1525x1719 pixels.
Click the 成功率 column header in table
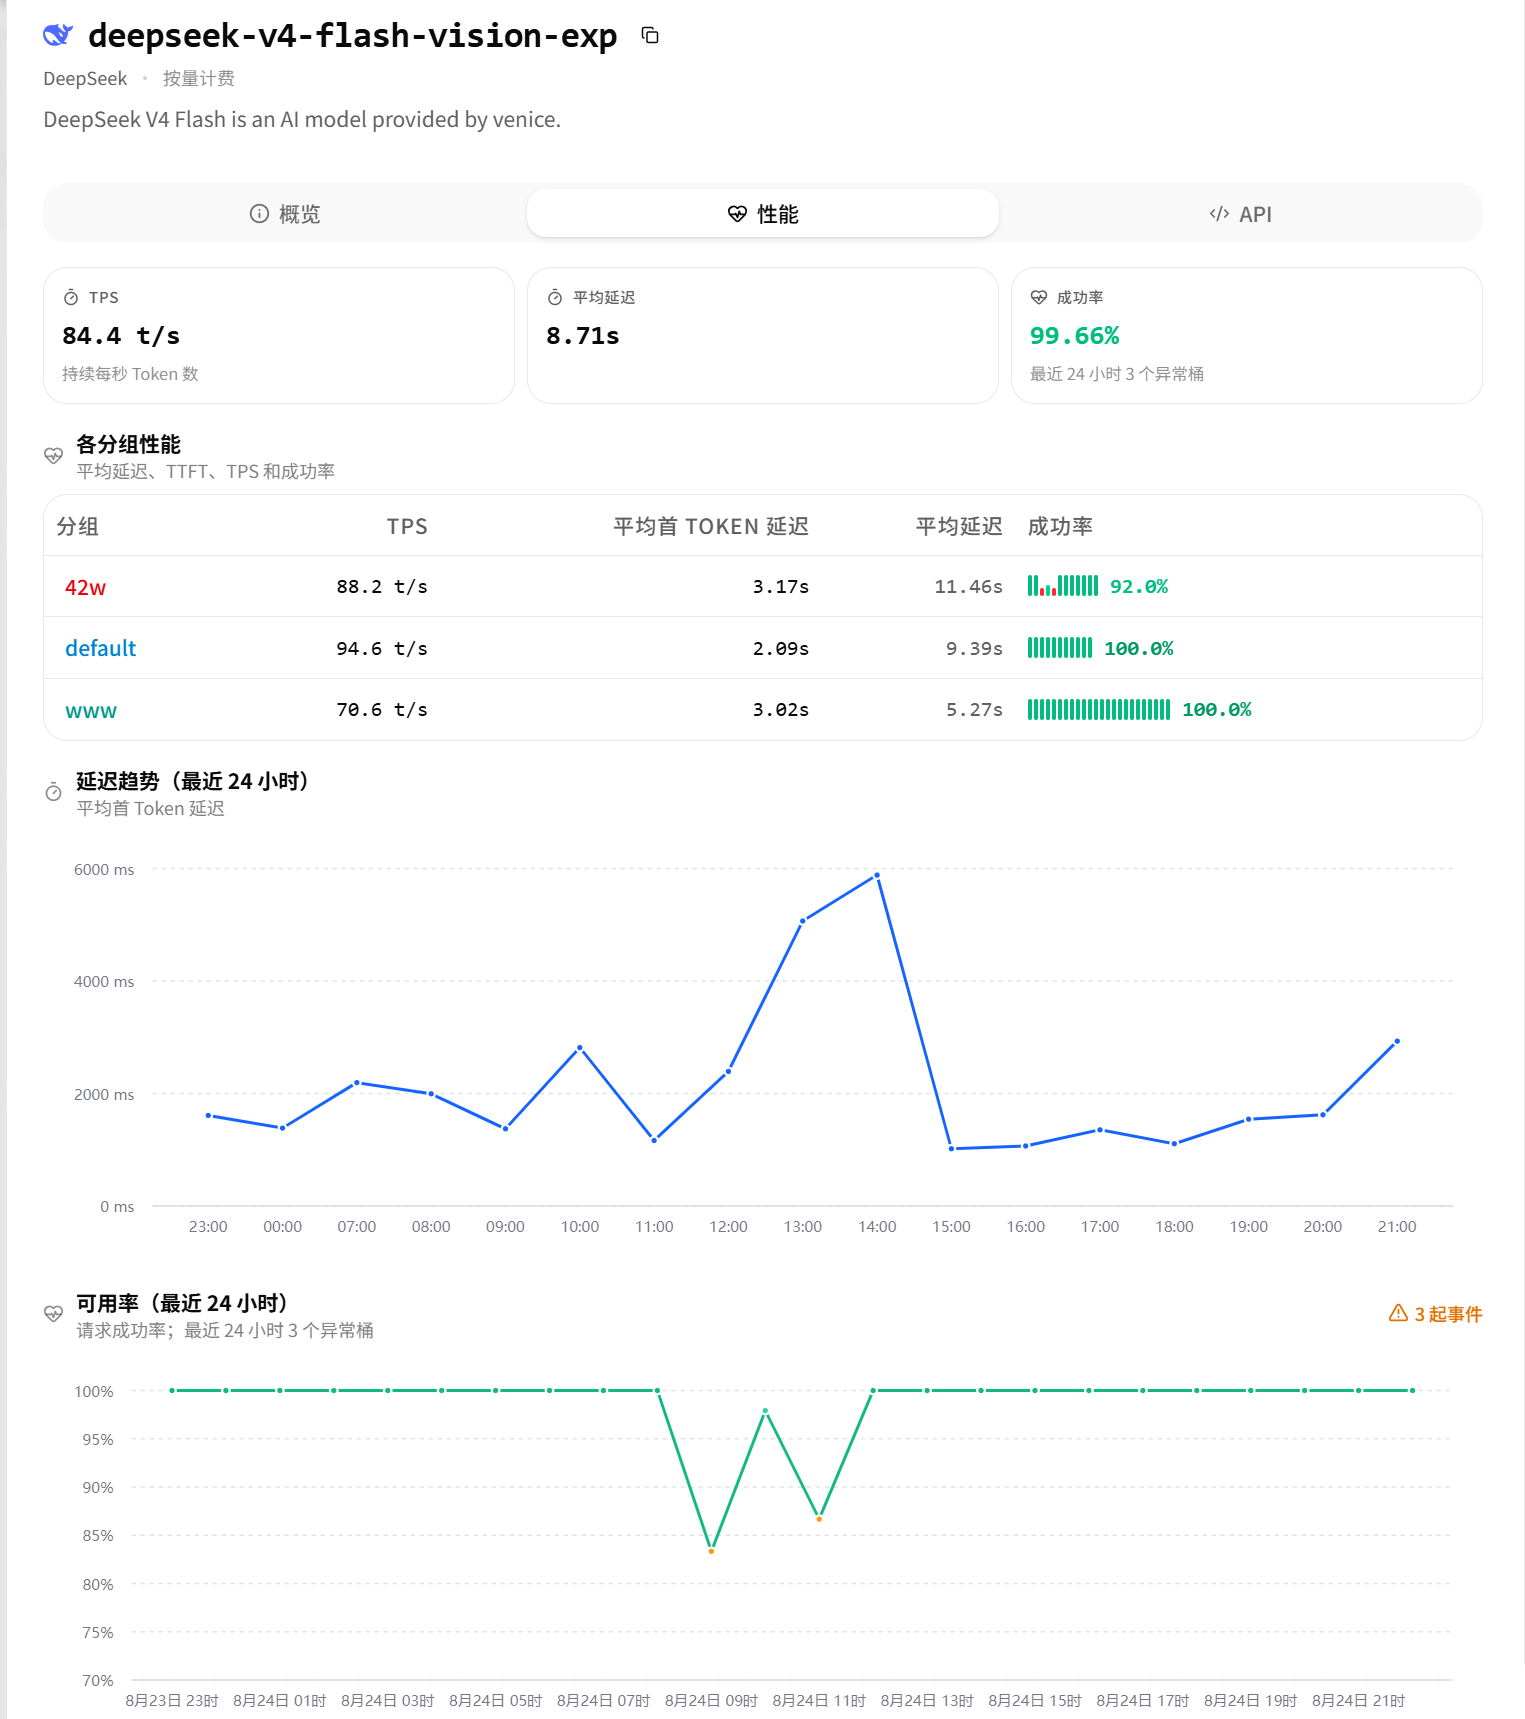pos(1060,527)
